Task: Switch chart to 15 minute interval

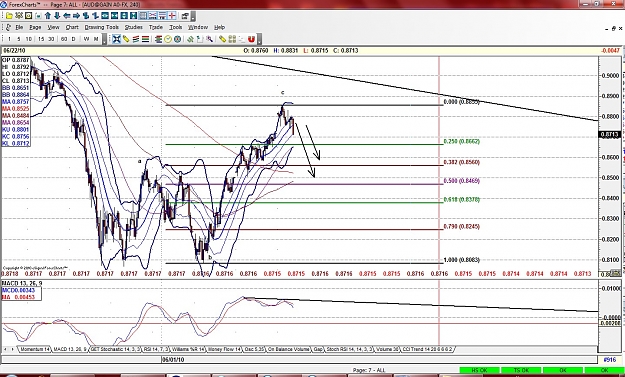Action: [x=41, y=39]
